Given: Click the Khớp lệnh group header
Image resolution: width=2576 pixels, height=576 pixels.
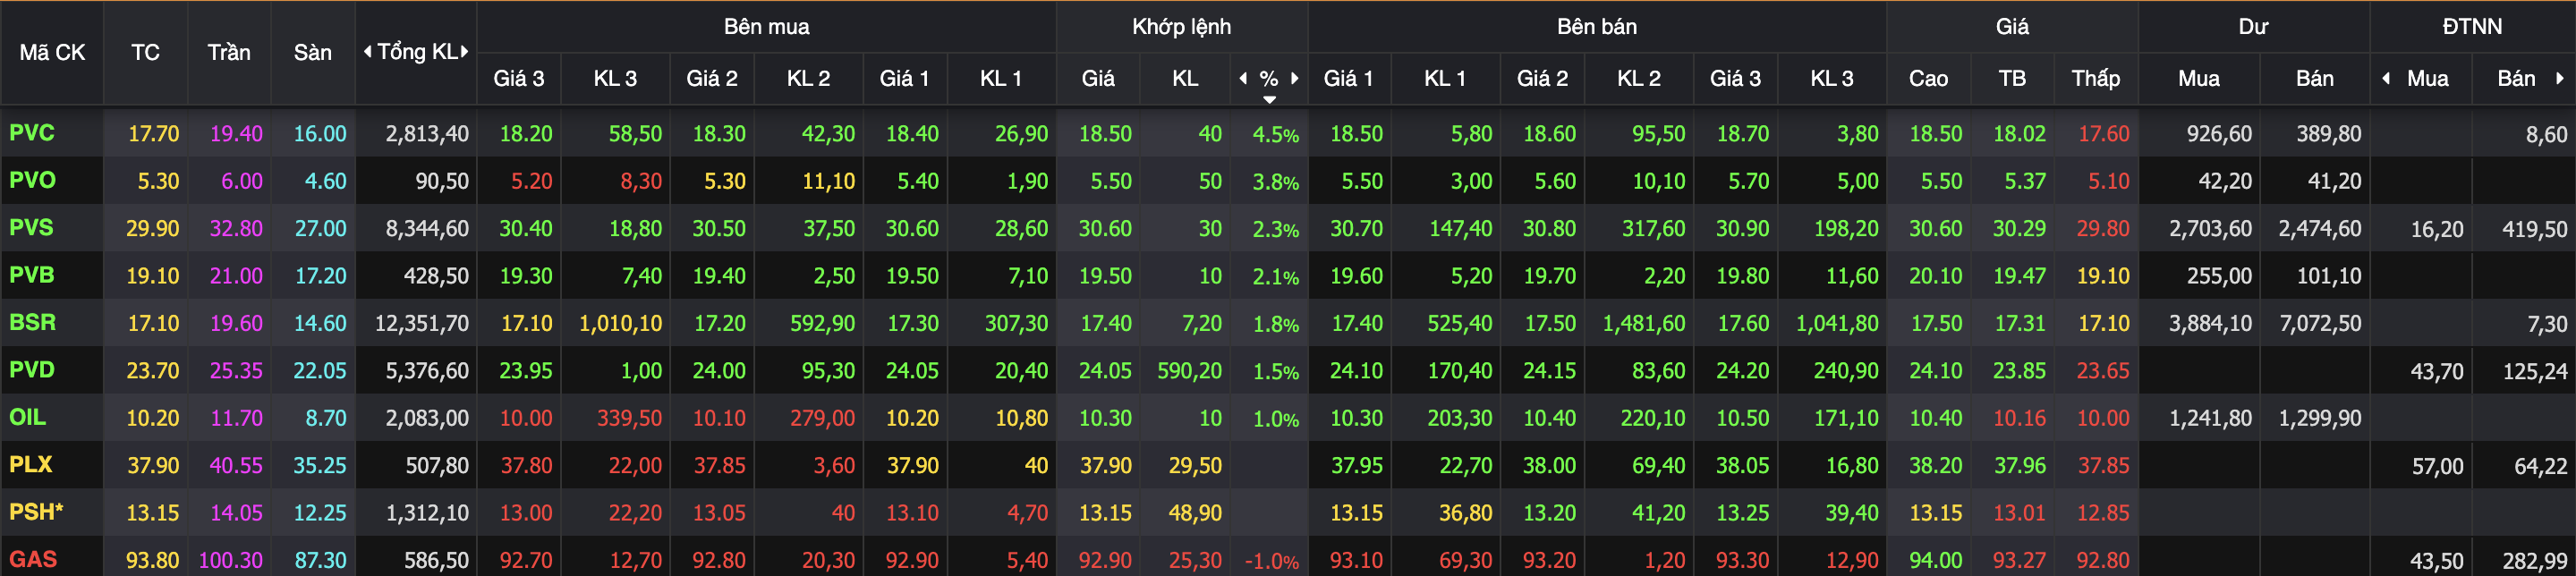Looking at the screenshot, I should click(x=1181, y=27).
